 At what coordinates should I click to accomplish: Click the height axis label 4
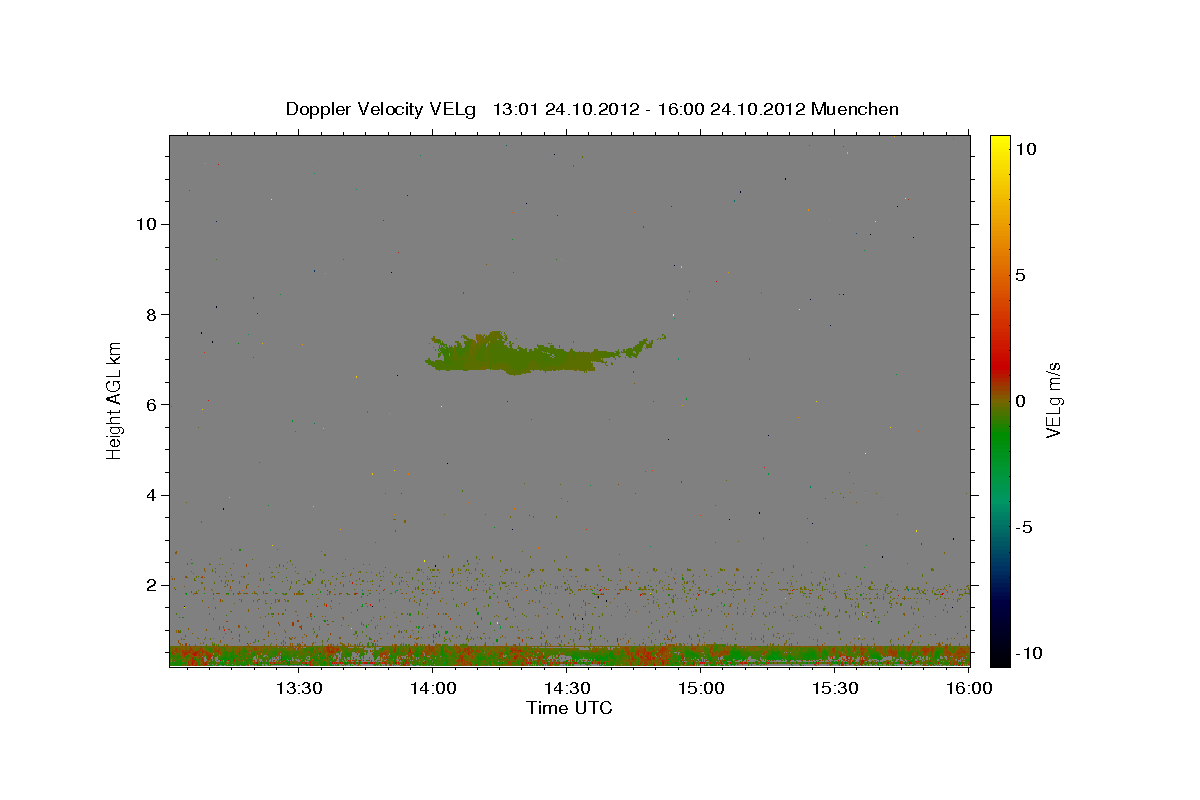coord(152,495)
